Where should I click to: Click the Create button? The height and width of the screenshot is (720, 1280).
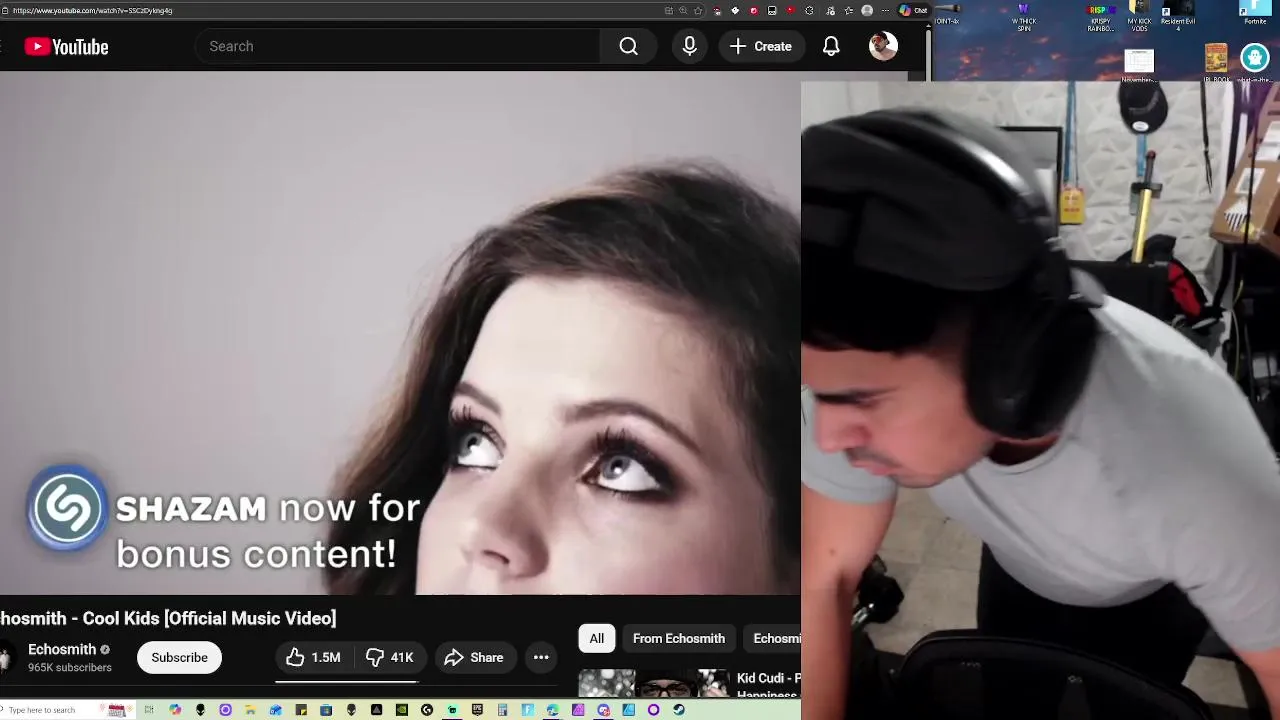[x=761, y=46]
